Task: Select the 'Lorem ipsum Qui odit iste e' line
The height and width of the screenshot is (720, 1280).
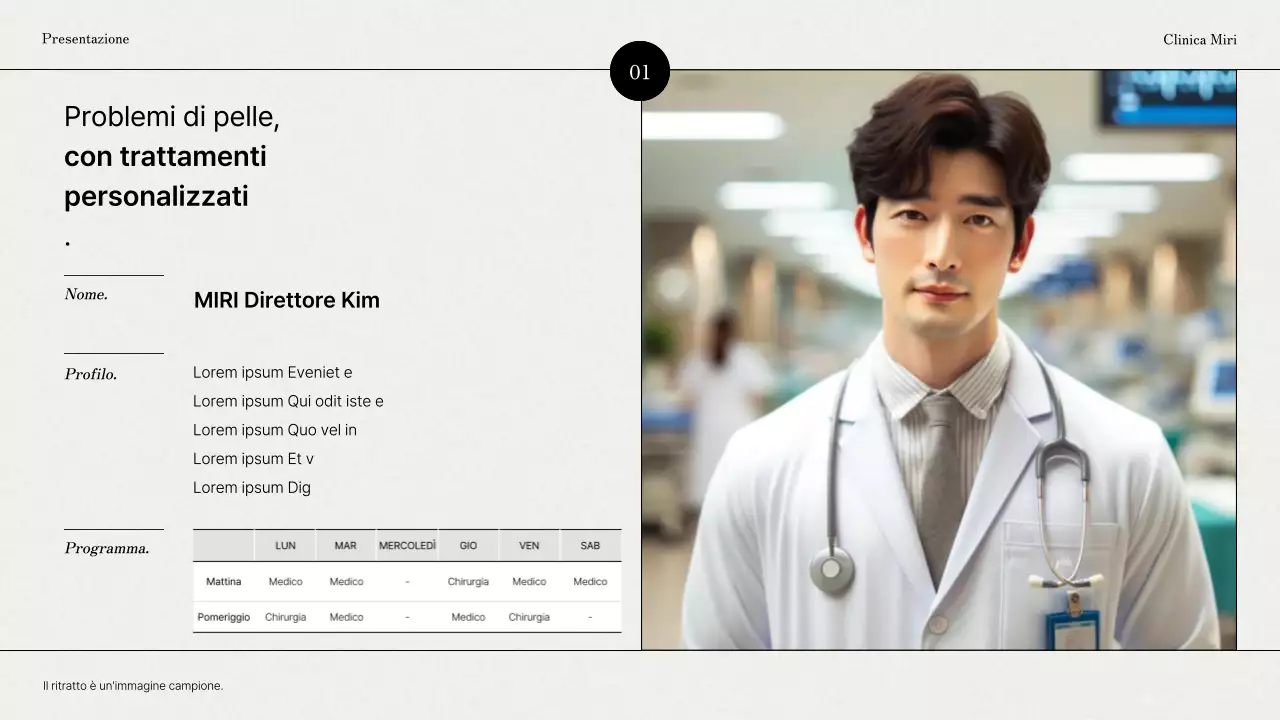Action: (288, 401)
